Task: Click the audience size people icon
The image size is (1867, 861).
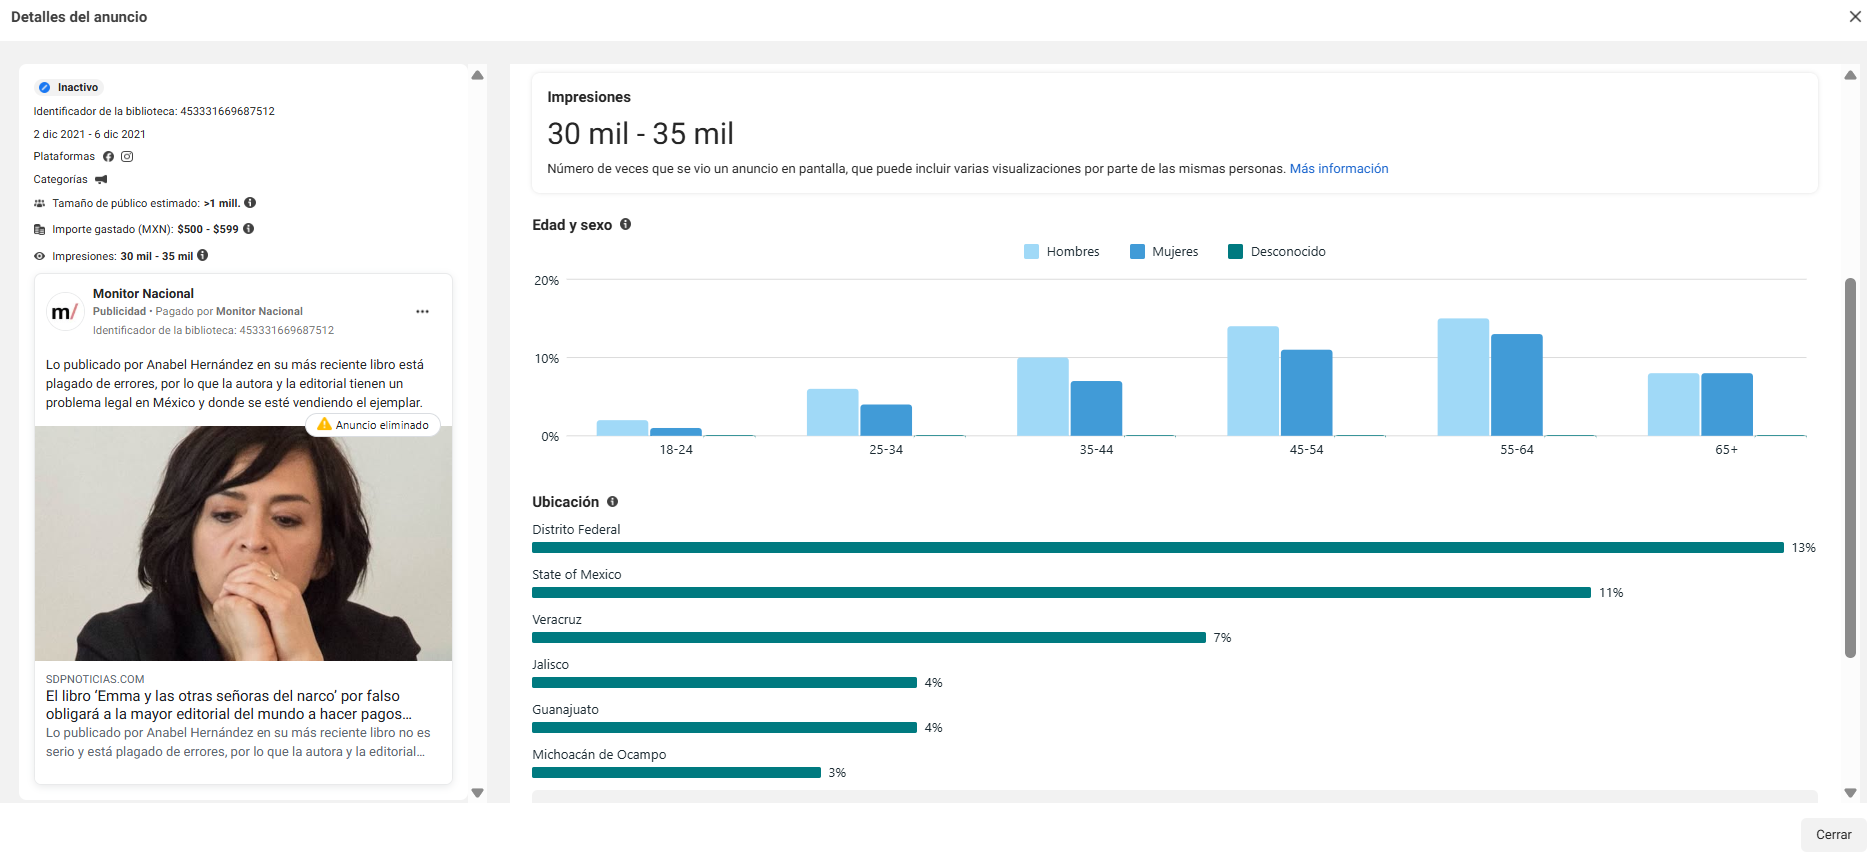Action: [x=40, y=204]
